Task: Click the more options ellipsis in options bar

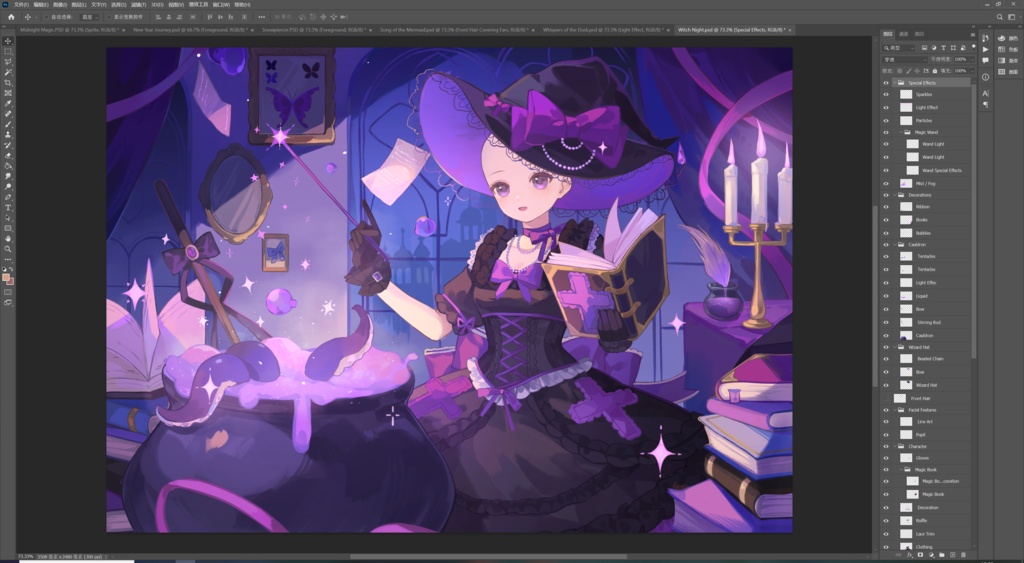Action: (262, 17)
